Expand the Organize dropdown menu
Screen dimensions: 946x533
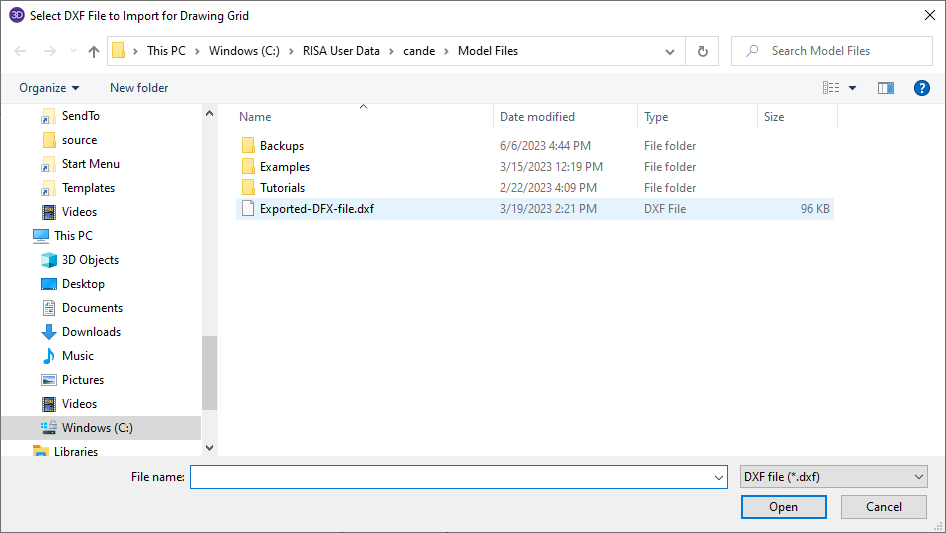coord(49,88)
